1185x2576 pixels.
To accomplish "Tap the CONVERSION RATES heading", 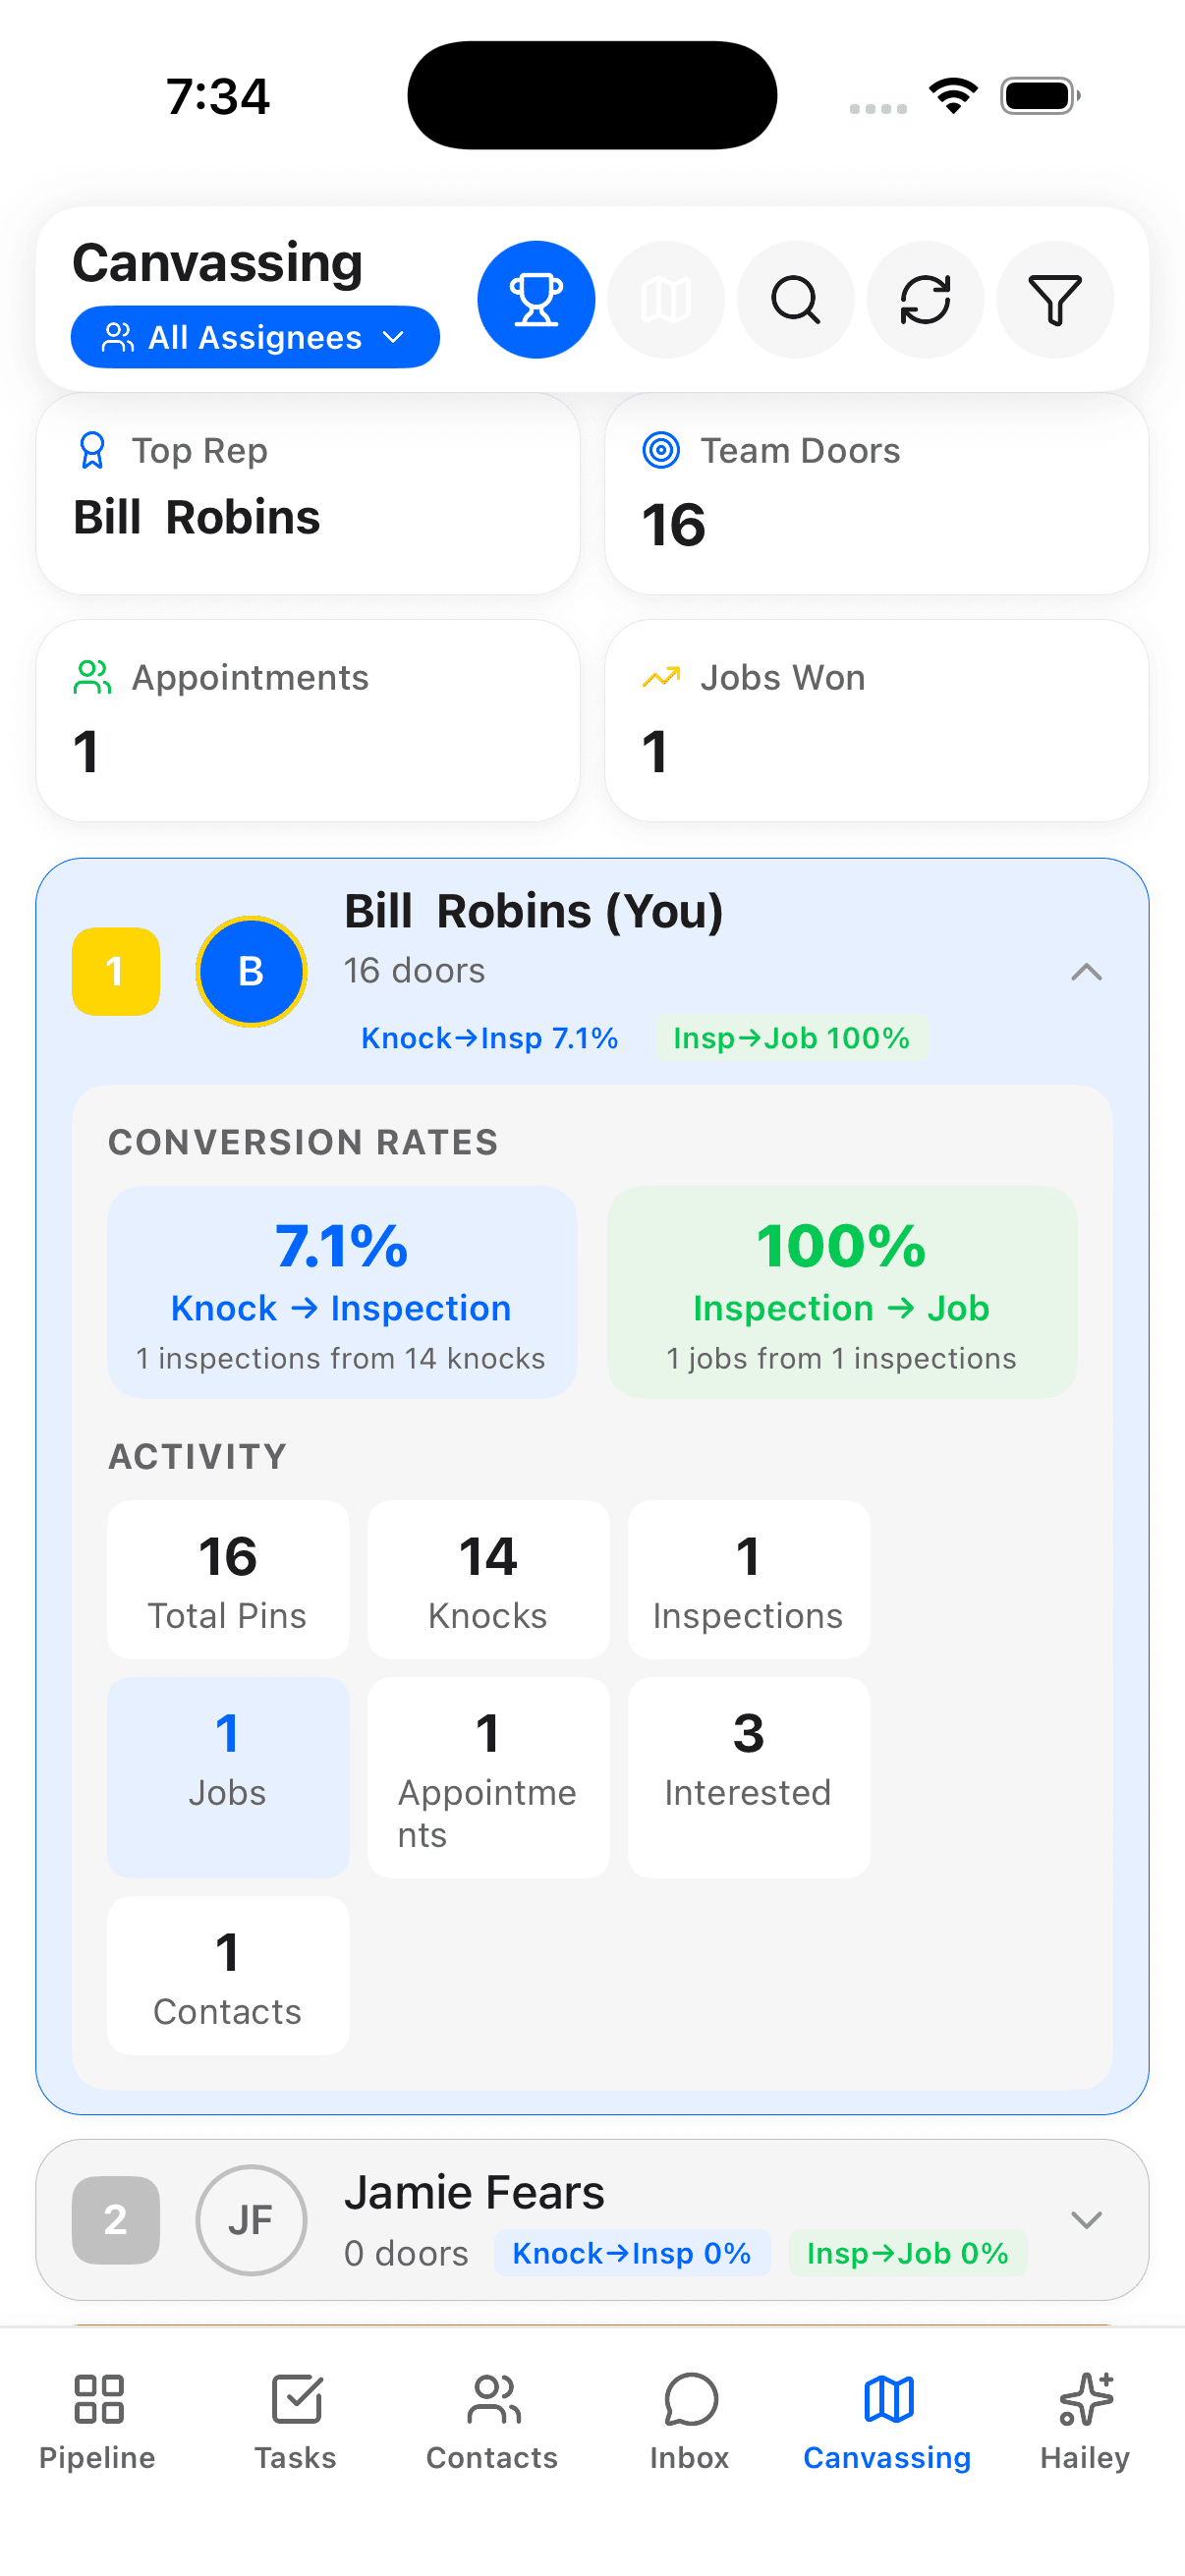I will (x=303, y=1142).
